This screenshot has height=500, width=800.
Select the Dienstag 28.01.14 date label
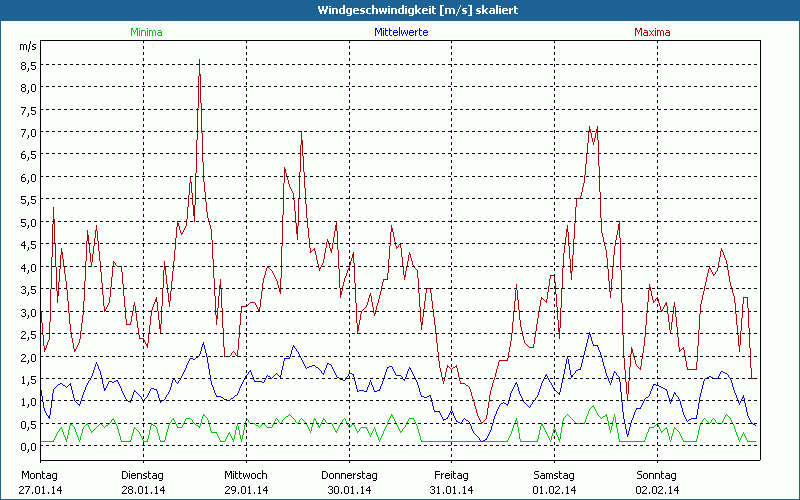tap(142, 482)
